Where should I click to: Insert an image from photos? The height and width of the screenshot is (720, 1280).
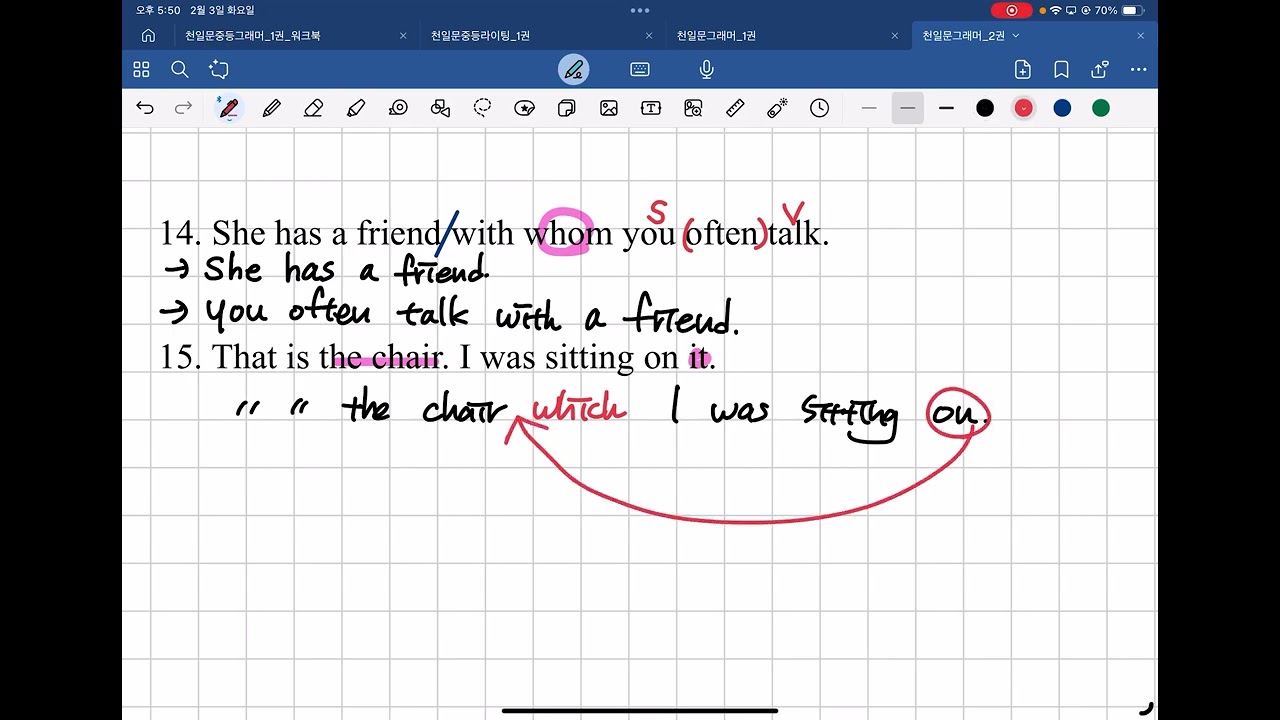609,108
